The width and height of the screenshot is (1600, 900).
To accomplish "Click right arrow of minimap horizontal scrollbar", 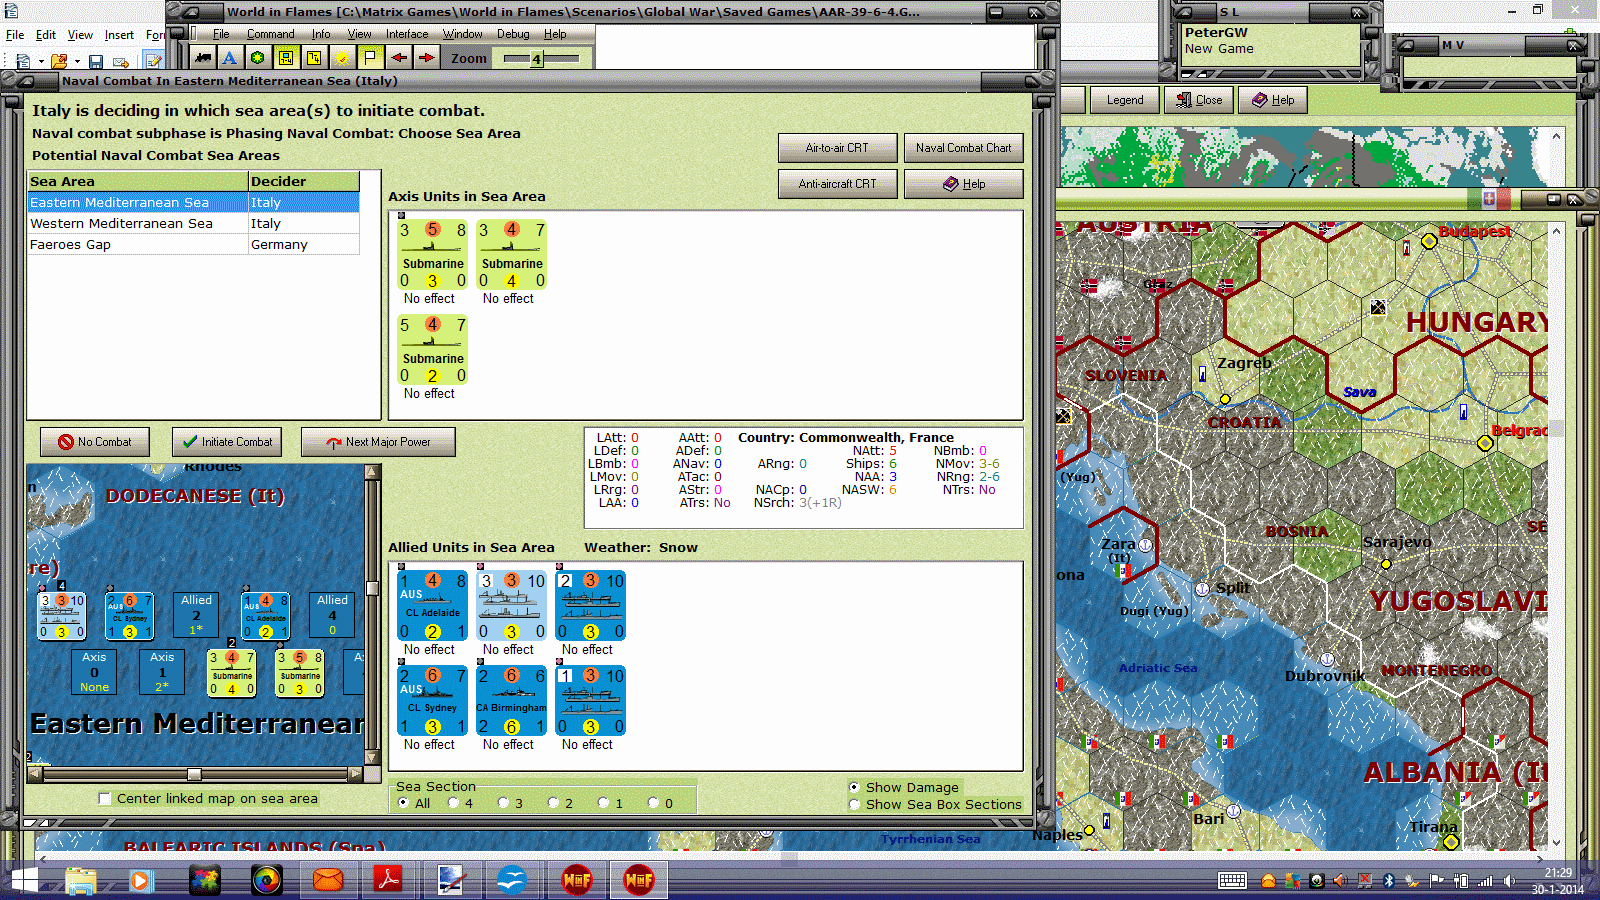I will coord(355,774).
